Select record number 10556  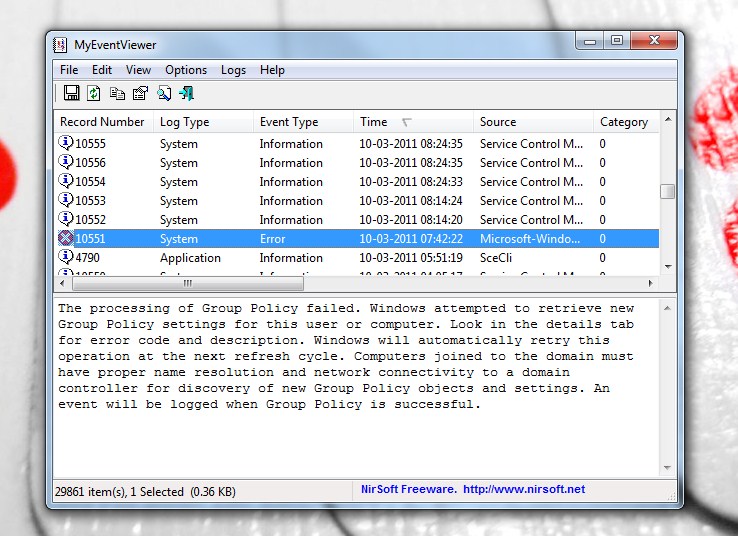click(x=90, y=163)
